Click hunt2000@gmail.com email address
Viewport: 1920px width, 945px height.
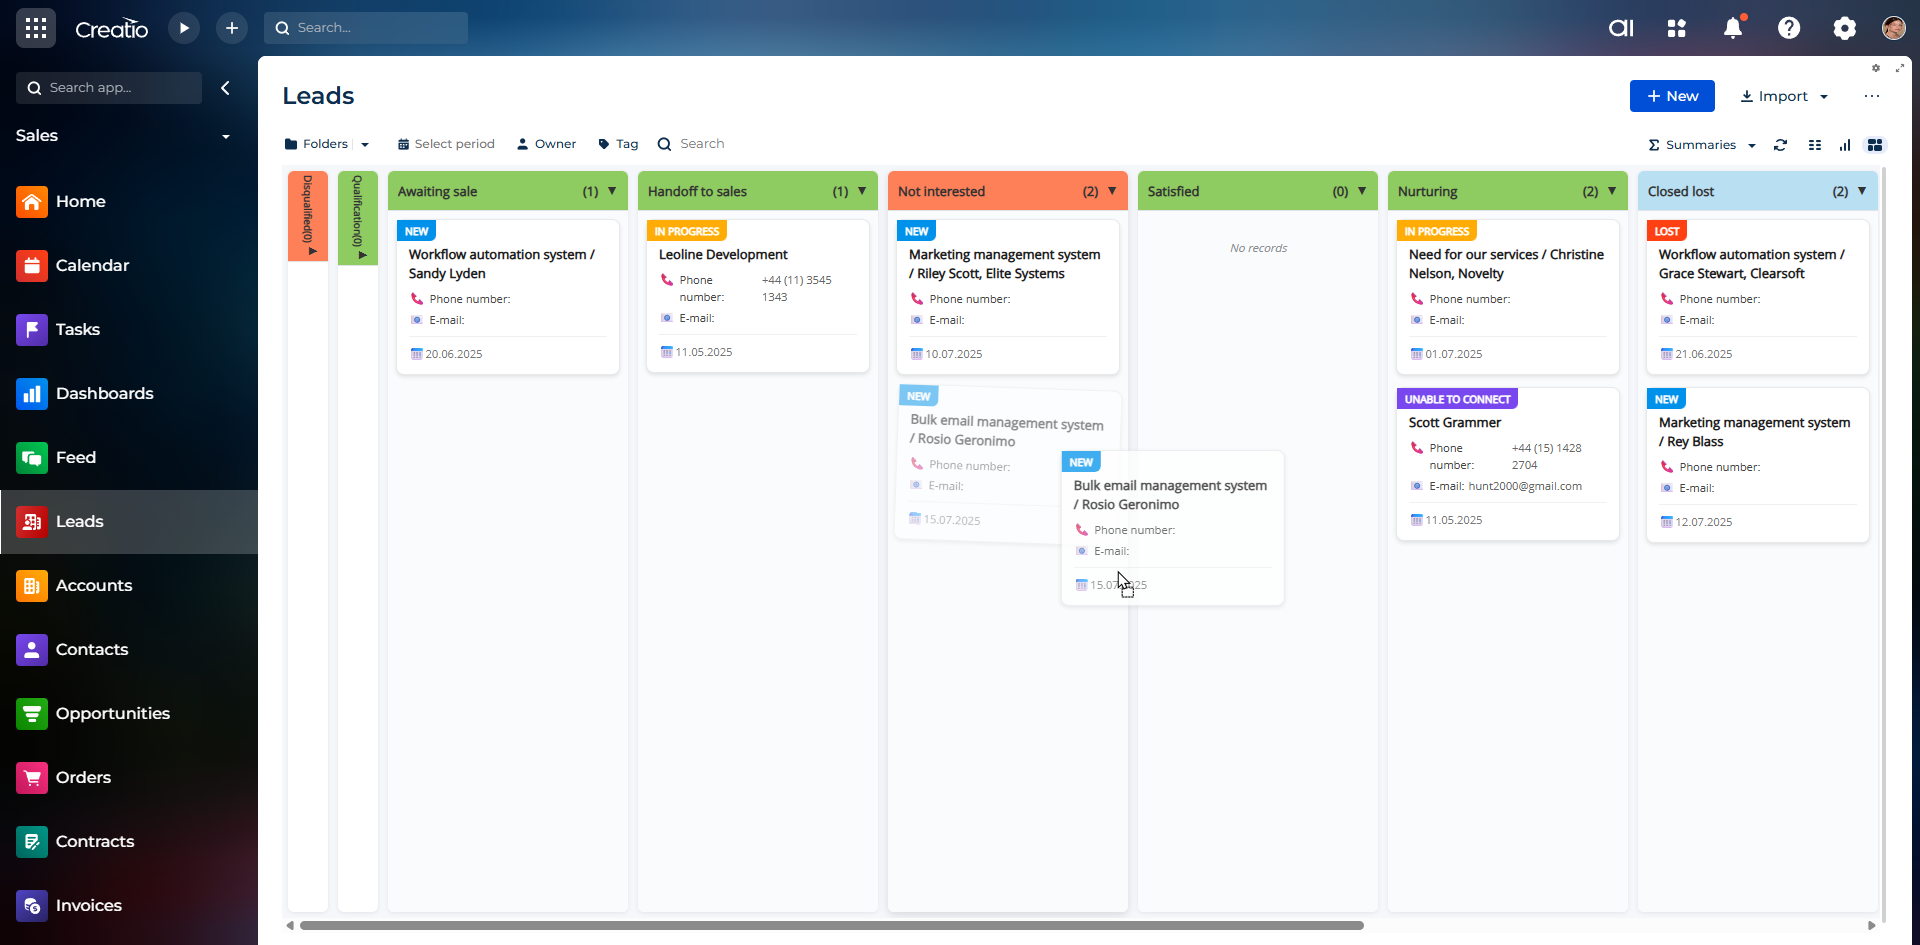pos(1525,487)
